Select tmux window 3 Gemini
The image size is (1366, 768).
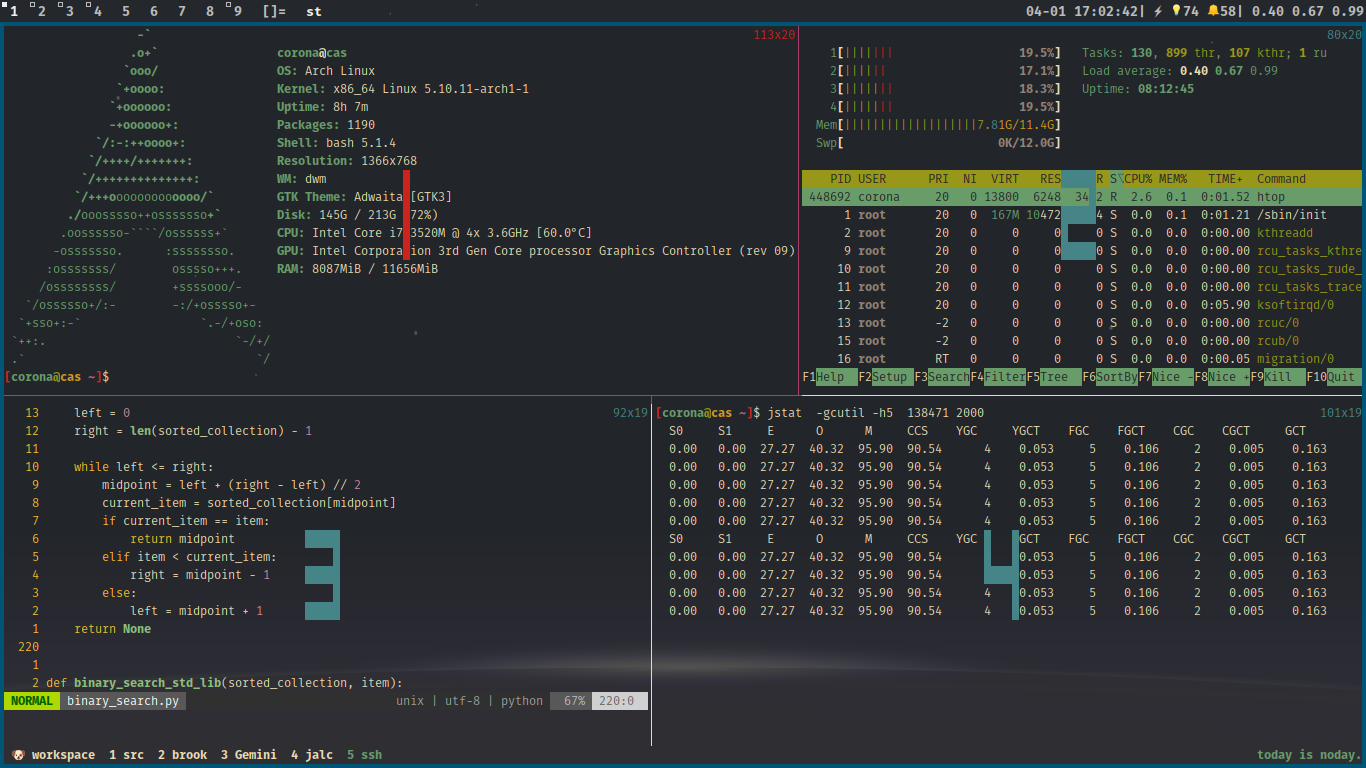(249, 755)
